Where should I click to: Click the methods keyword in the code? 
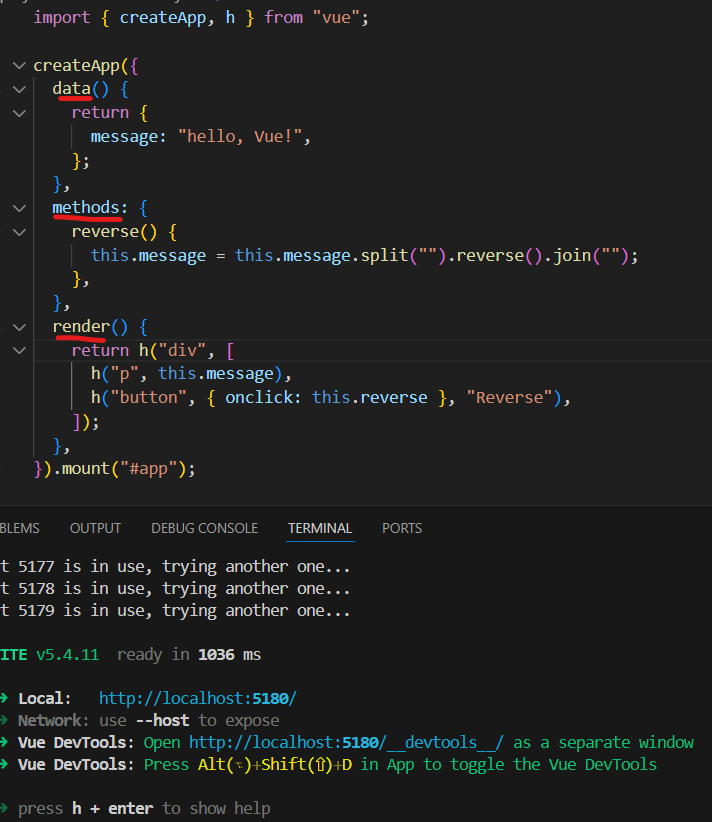click(86, 208)
